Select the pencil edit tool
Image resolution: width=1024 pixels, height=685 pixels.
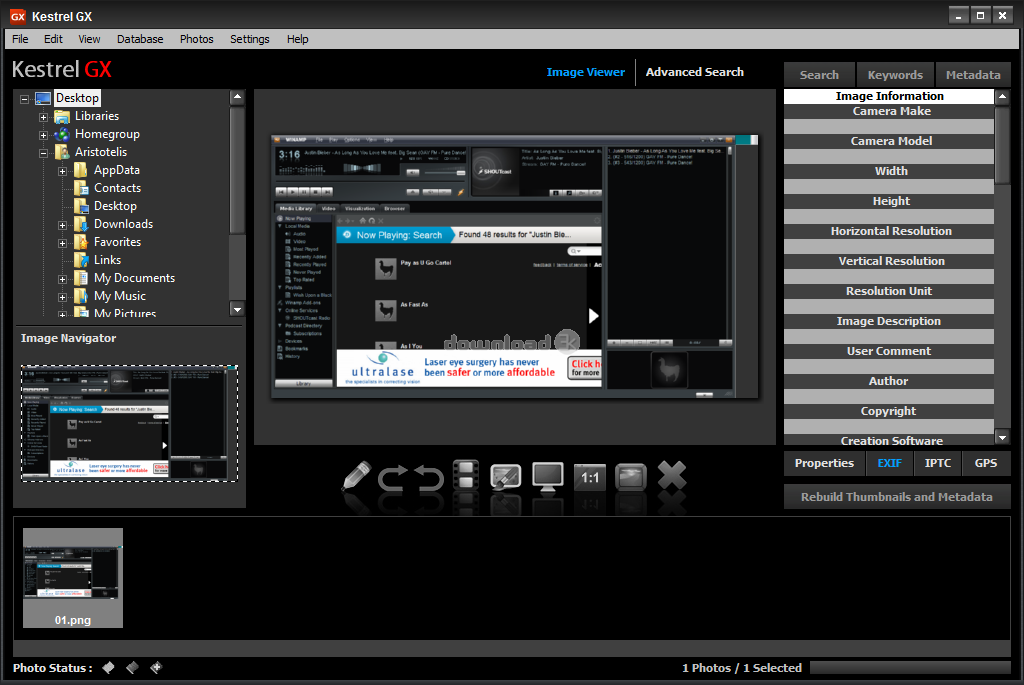coord(357,476)
